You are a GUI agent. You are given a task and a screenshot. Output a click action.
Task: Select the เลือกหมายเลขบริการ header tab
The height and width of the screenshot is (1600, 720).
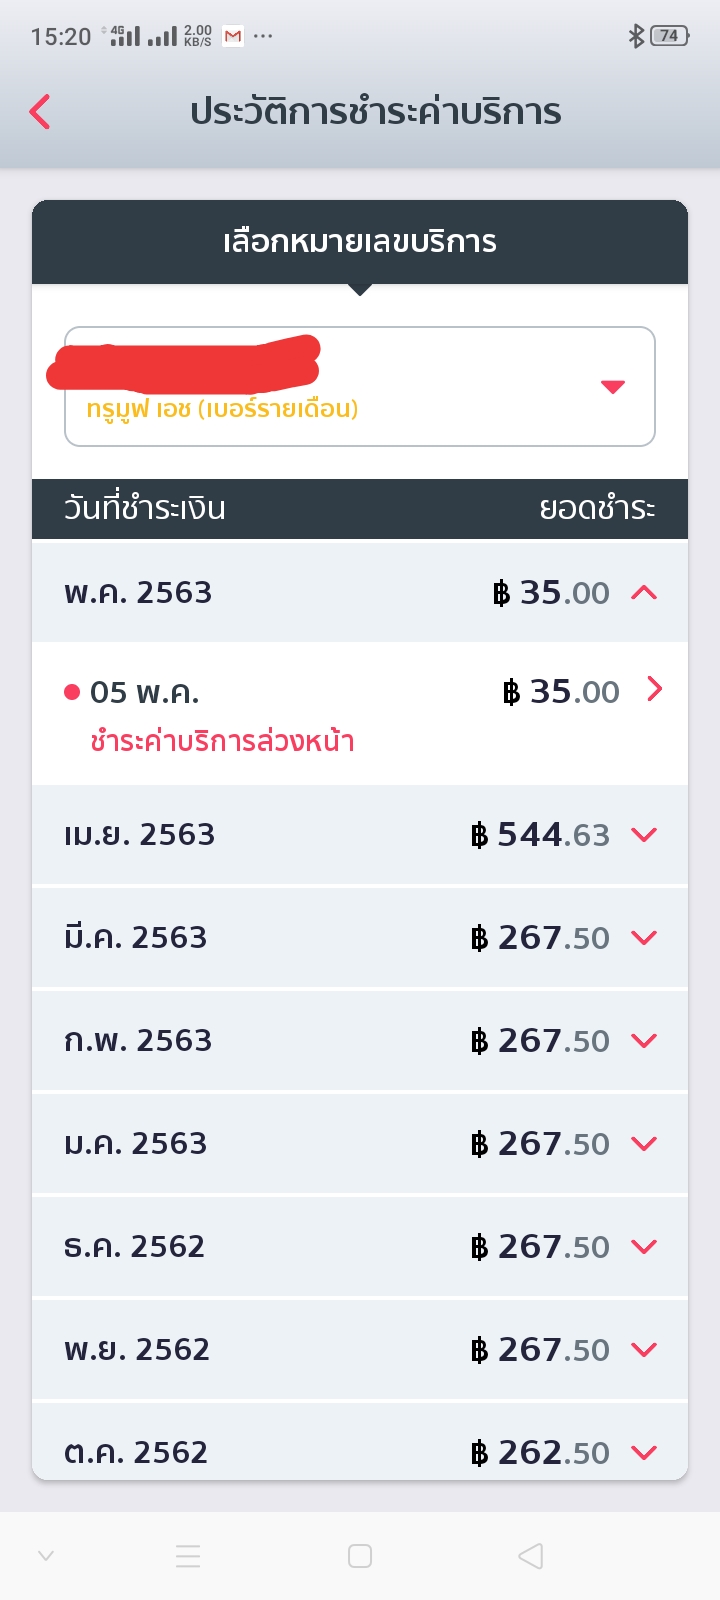(x=360, y=242)
